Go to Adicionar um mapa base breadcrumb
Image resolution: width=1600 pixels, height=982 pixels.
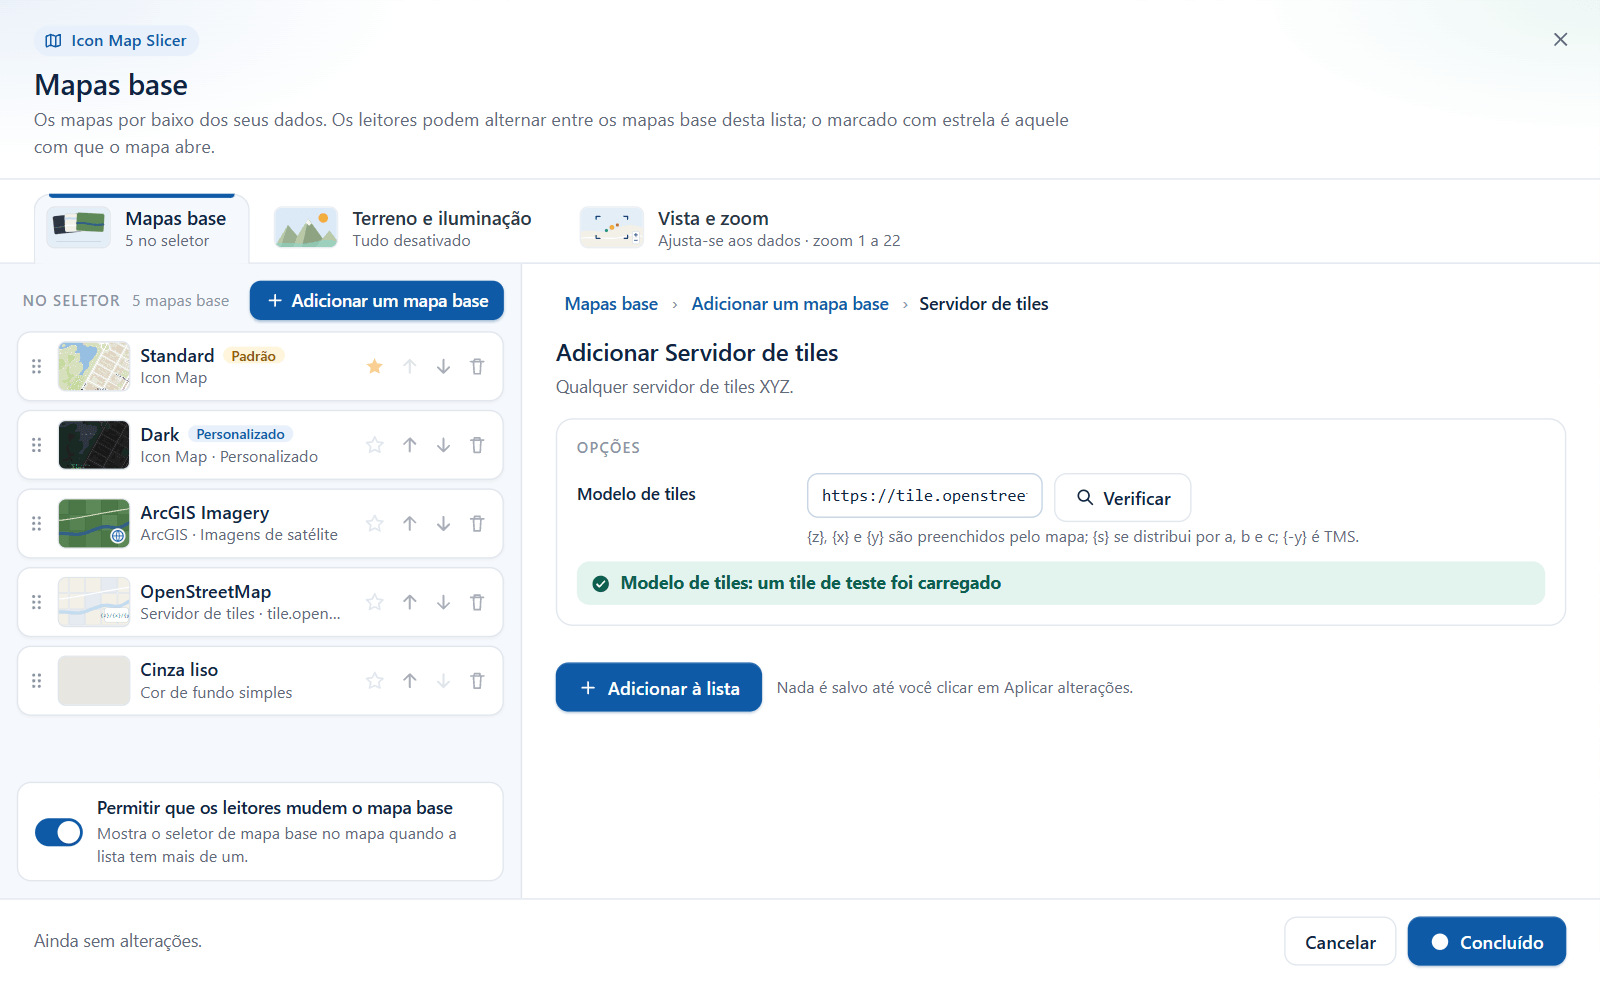tap(790, 304)
